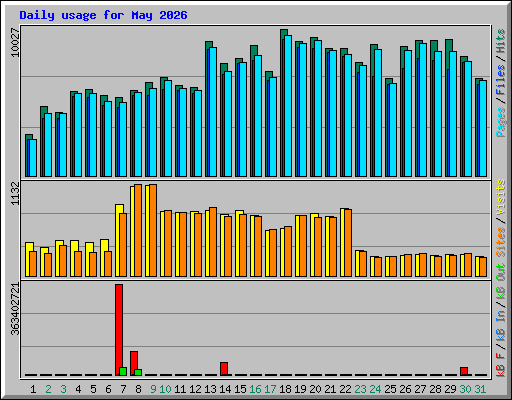Click day label 24 on the x-axis

pyautogui.click(x=375, y=389)
